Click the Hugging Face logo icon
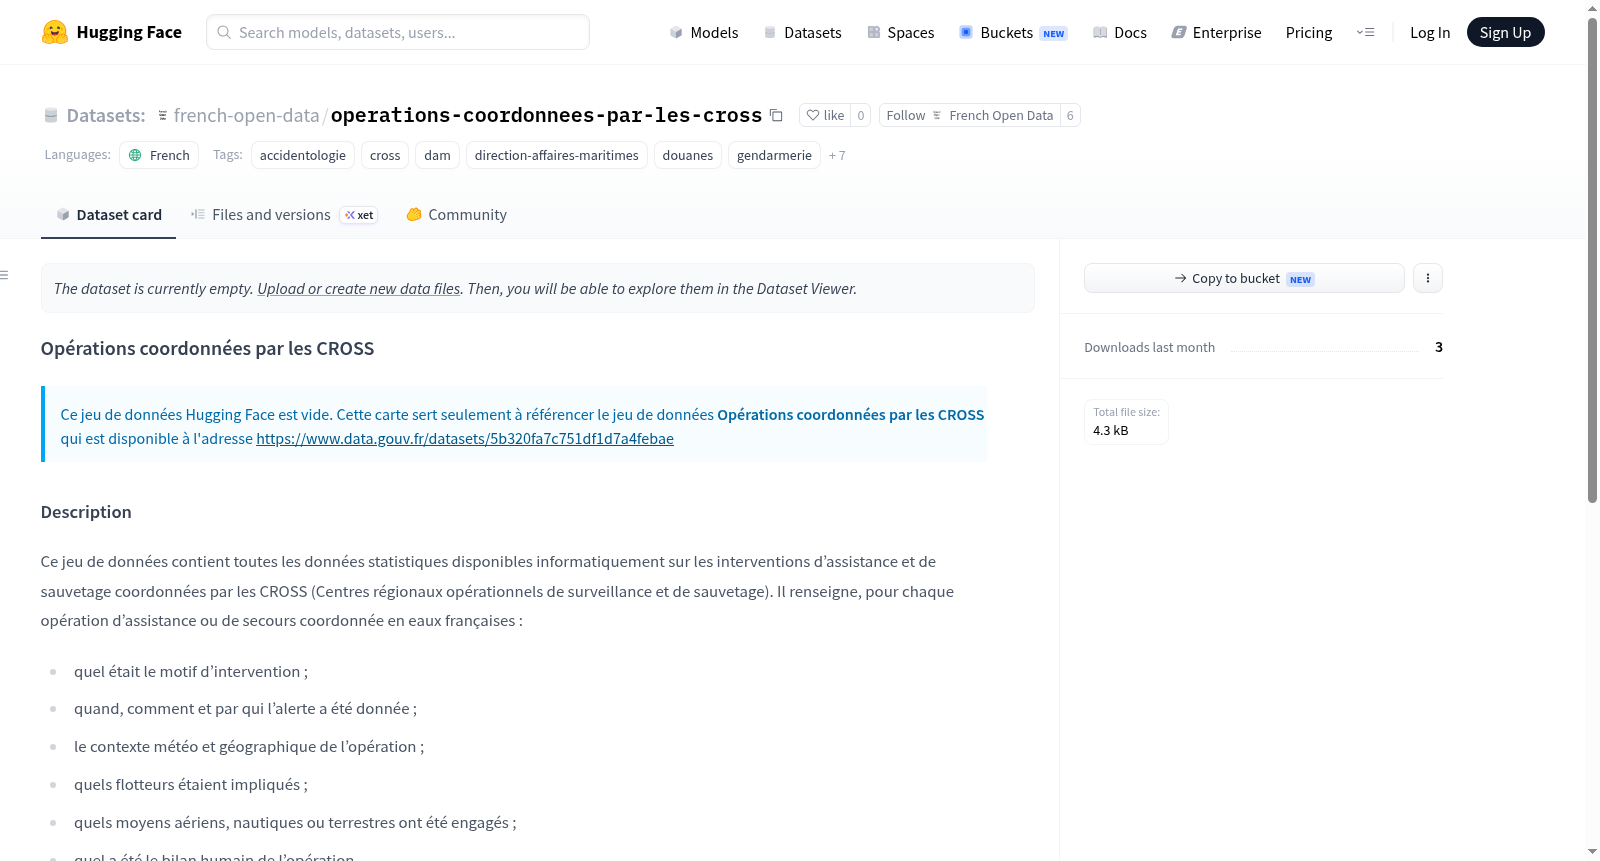 point(55,32)
